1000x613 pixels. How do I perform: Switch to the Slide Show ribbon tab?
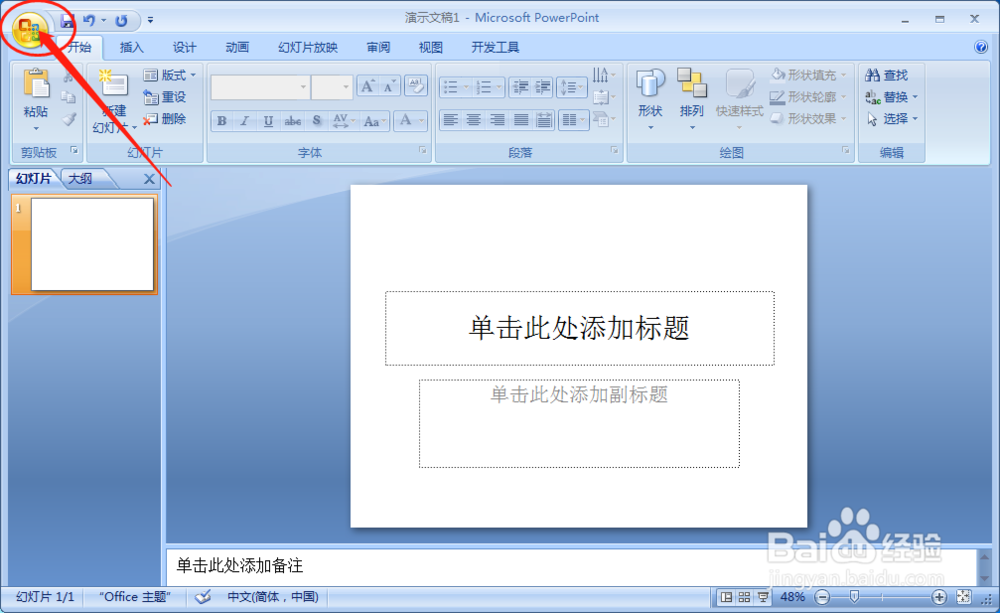307,47
